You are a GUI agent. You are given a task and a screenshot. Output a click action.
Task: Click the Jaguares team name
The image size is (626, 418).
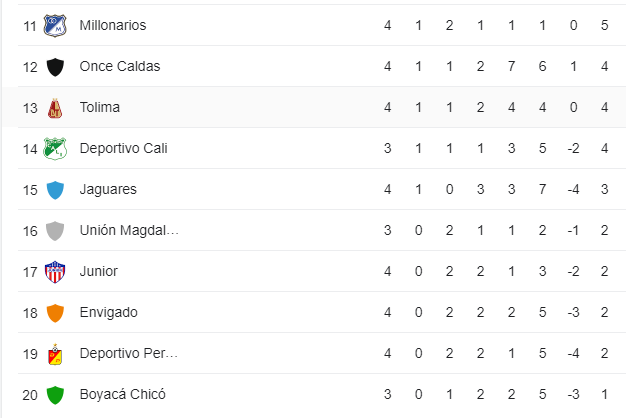tap(108, 190)
